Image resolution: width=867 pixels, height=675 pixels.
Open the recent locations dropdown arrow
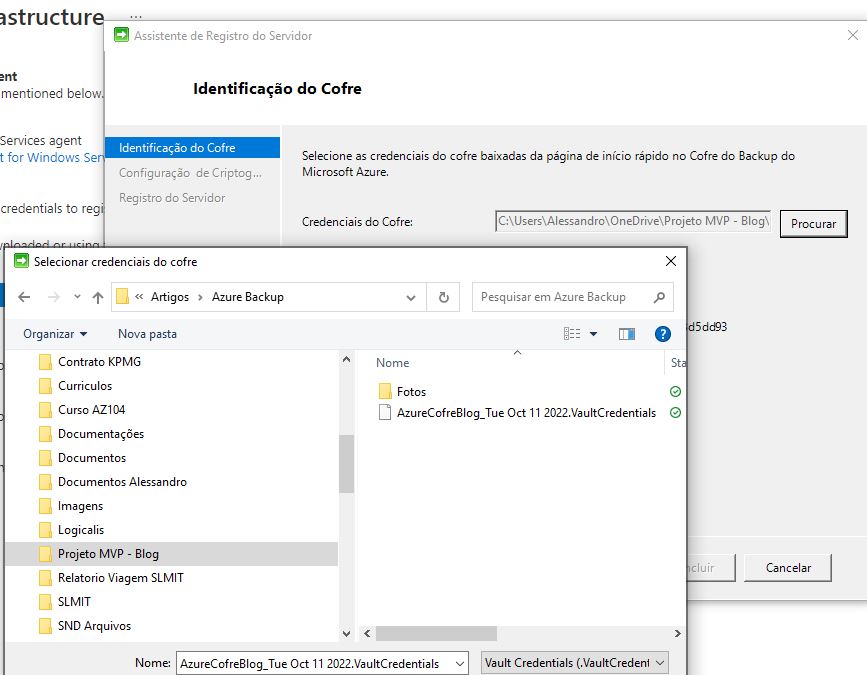[77, 297]
